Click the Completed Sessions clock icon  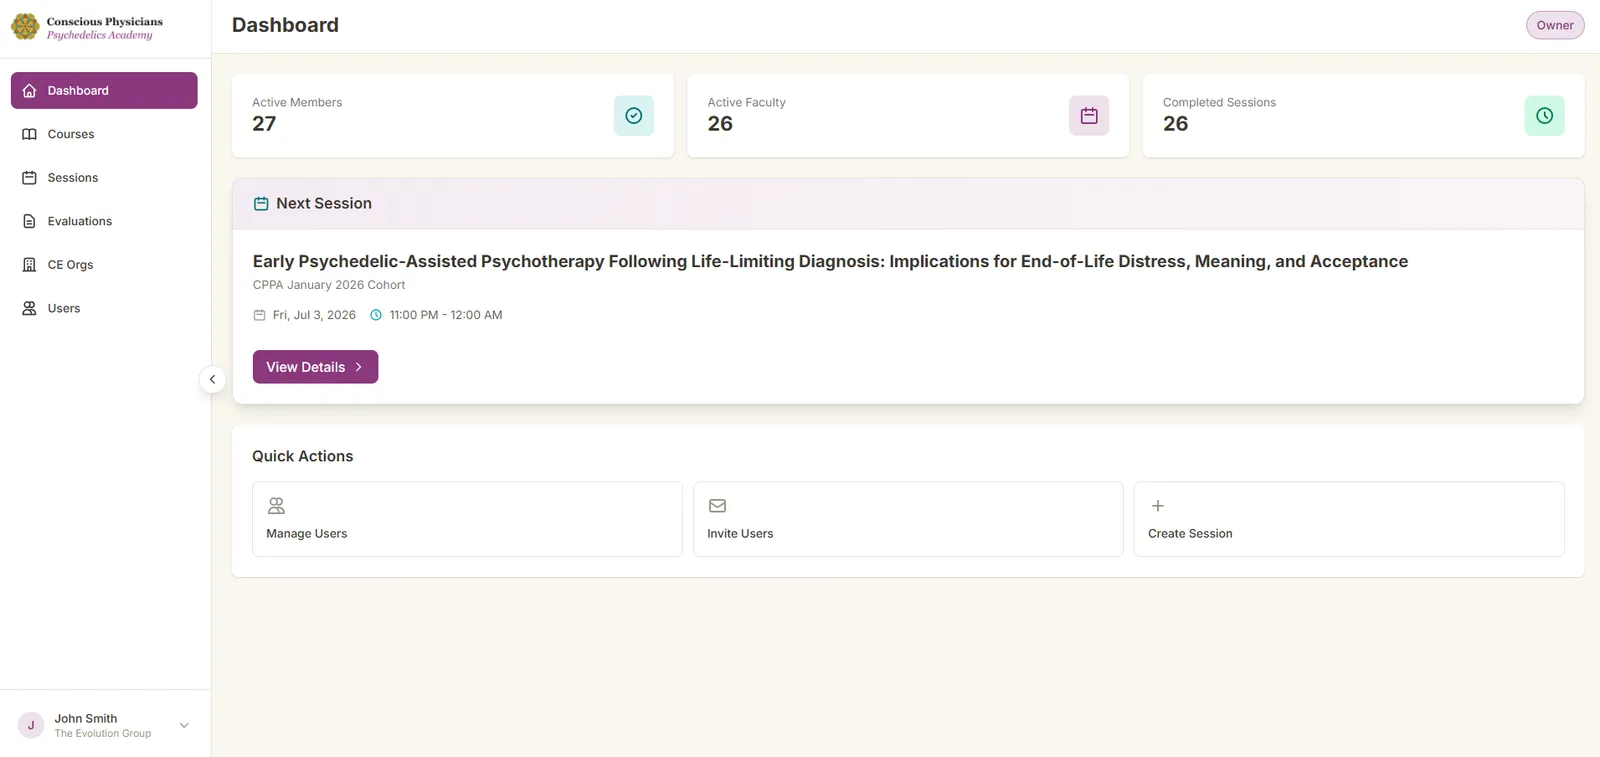click(1544, 116)
